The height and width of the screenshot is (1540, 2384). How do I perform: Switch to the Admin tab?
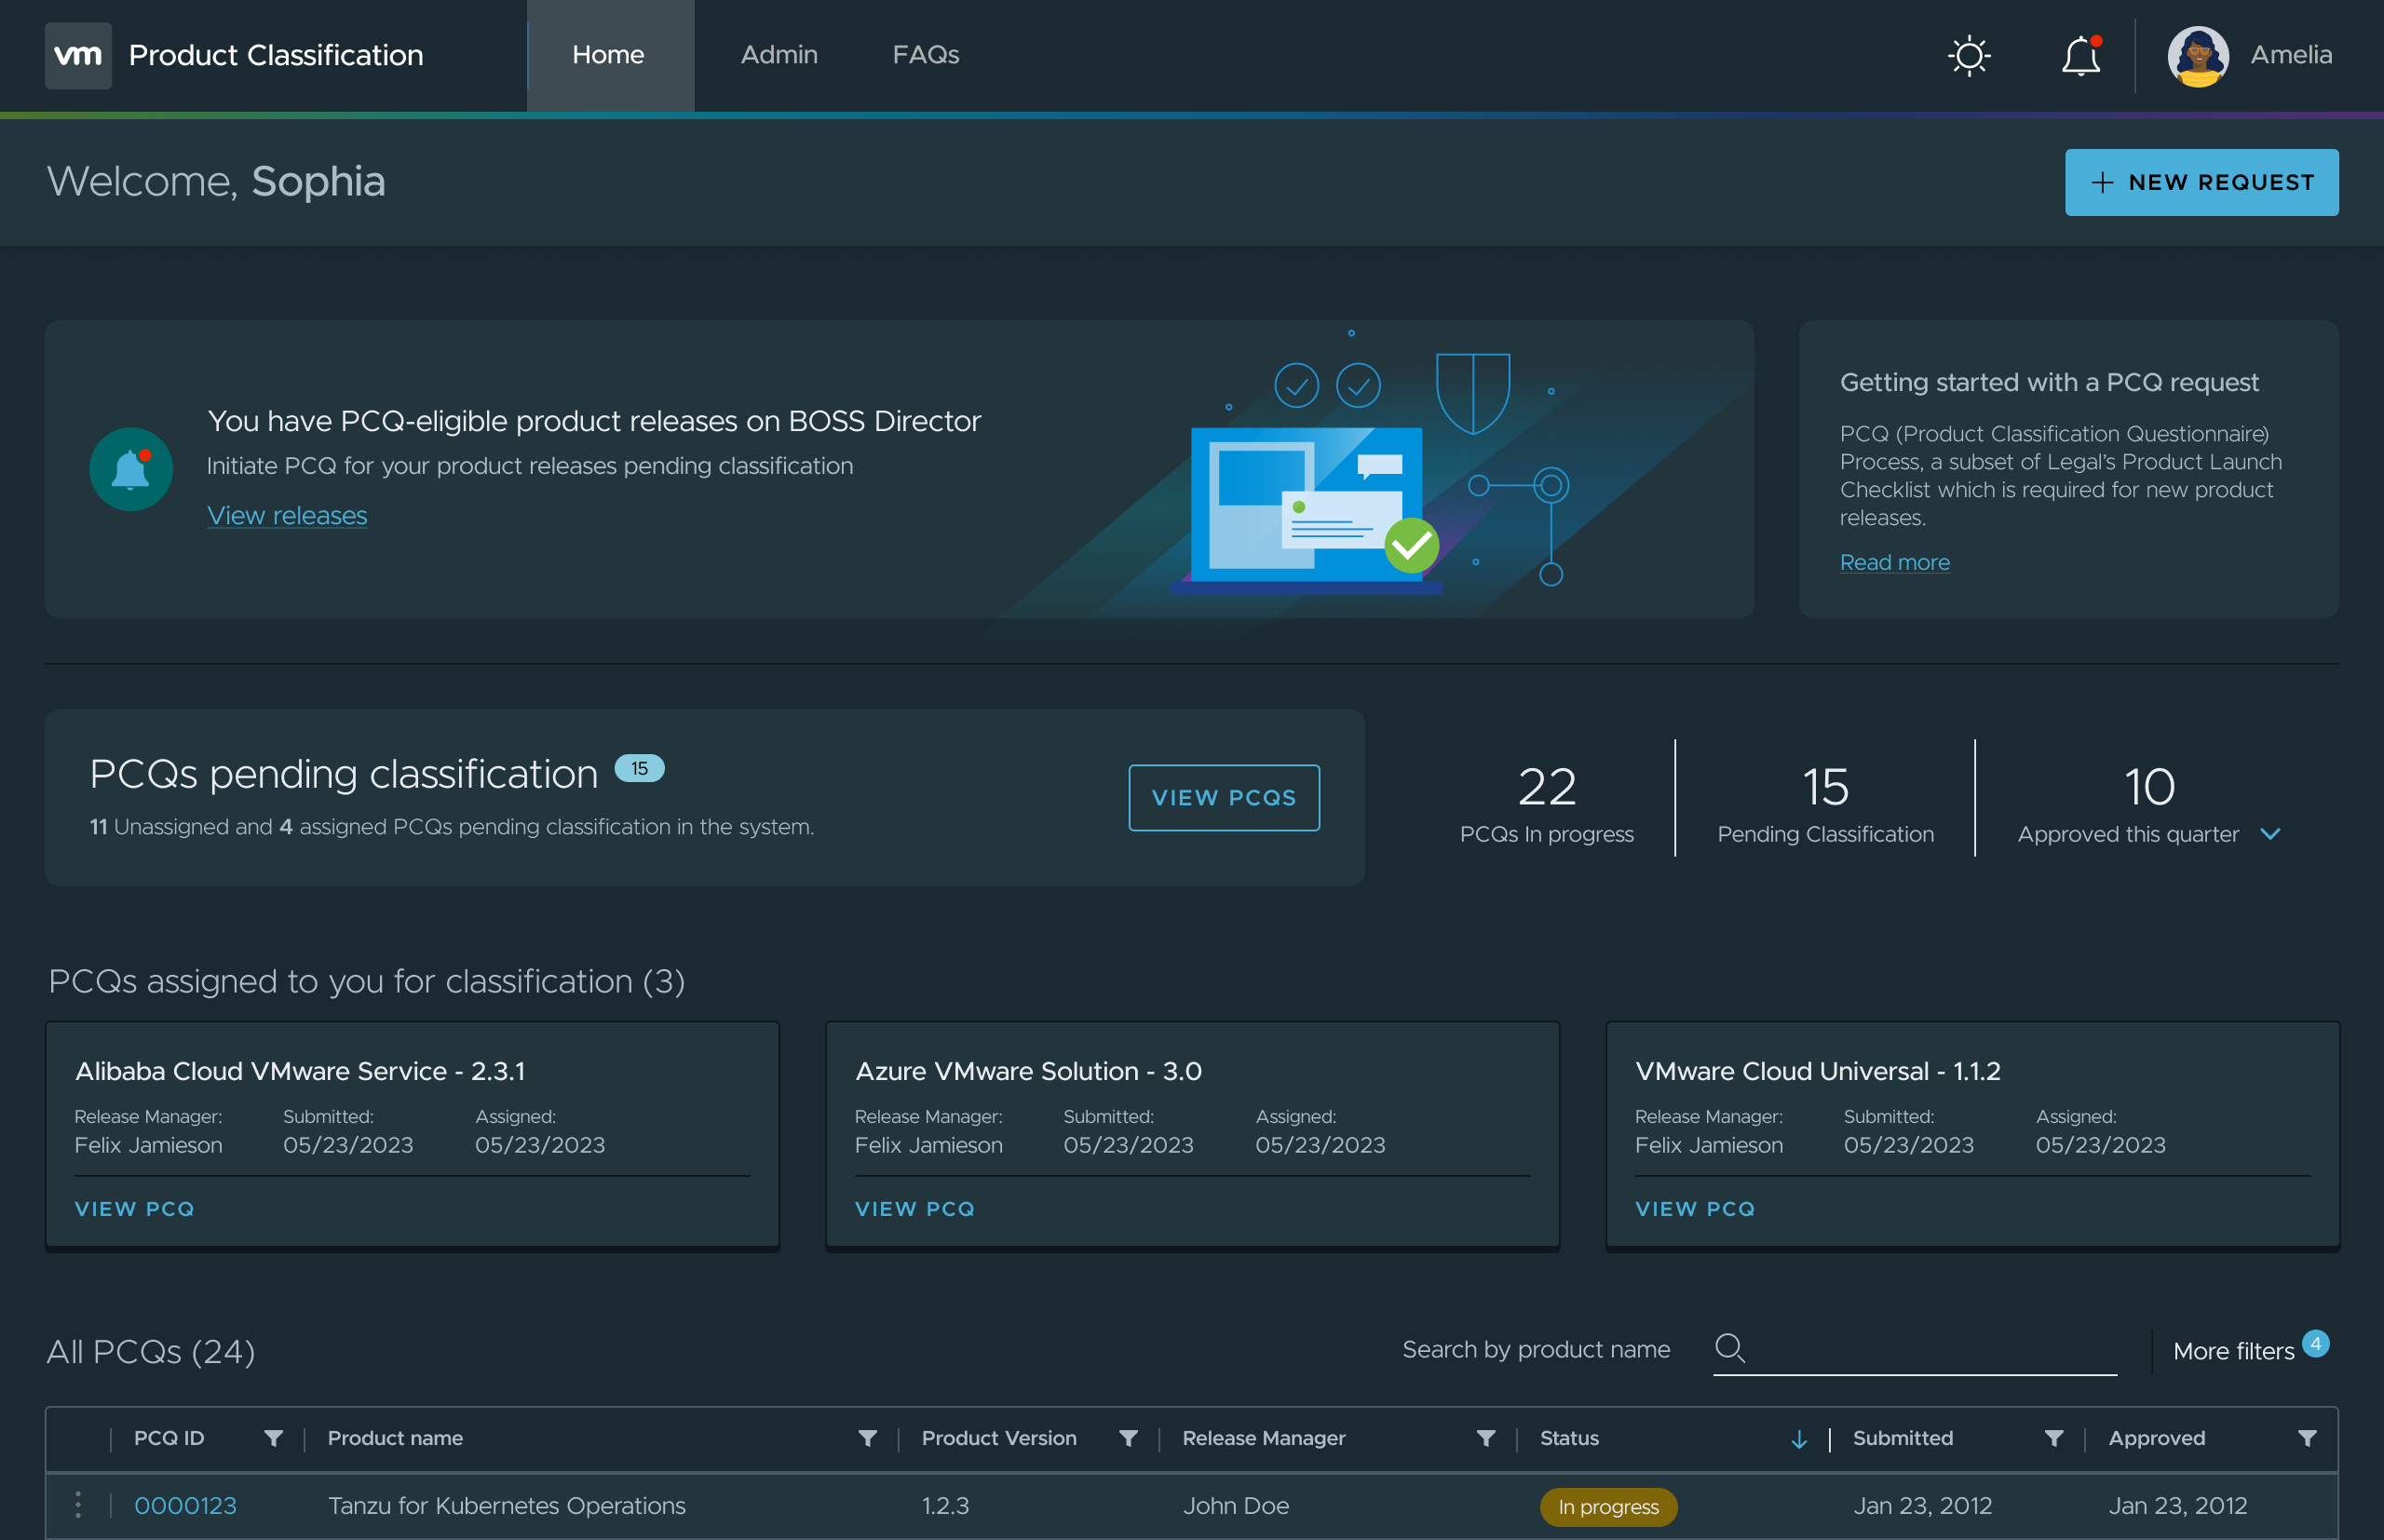coord(779,55)
